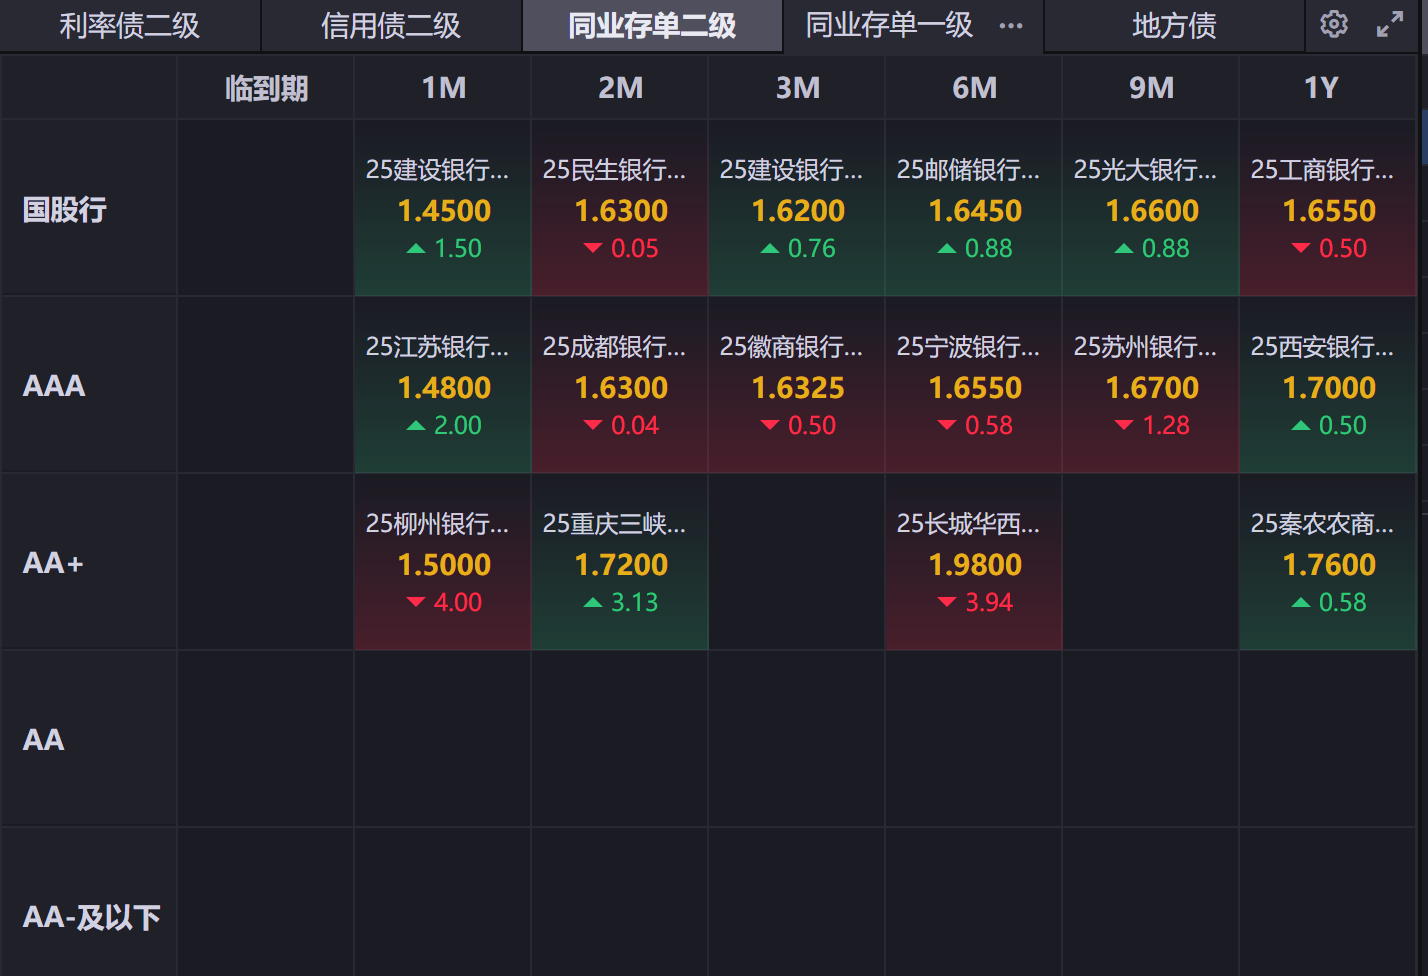The width and height of the screenshot is (1428, 976).
Task: Open the 25民生银行 1.6300 quote cell
Action: point(620,209)
